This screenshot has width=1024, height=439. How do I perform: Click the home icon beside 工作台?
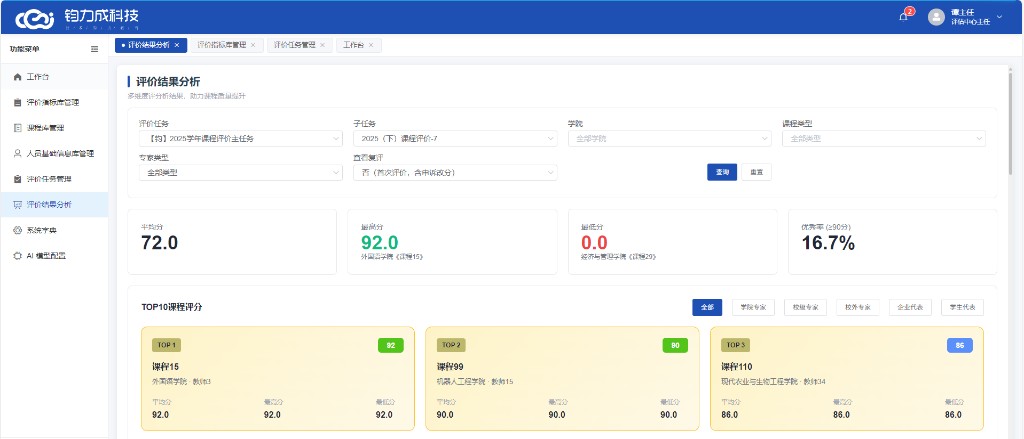18,77
